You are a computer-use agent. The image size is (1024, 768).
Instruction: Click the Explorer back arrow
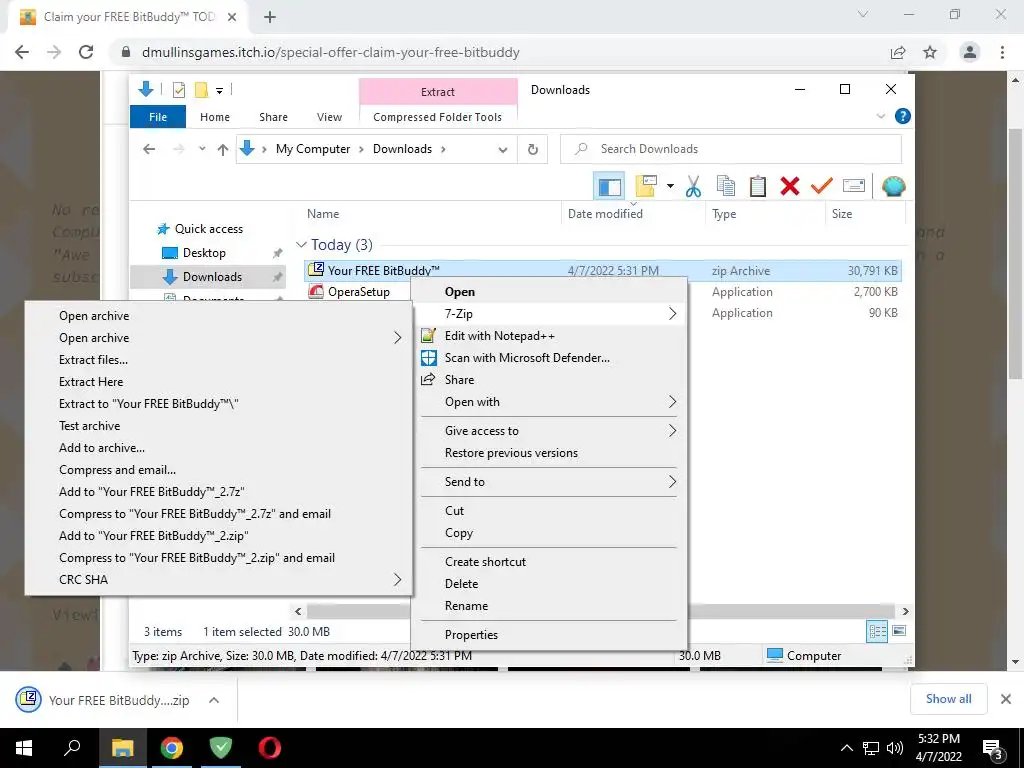[149, 149]
